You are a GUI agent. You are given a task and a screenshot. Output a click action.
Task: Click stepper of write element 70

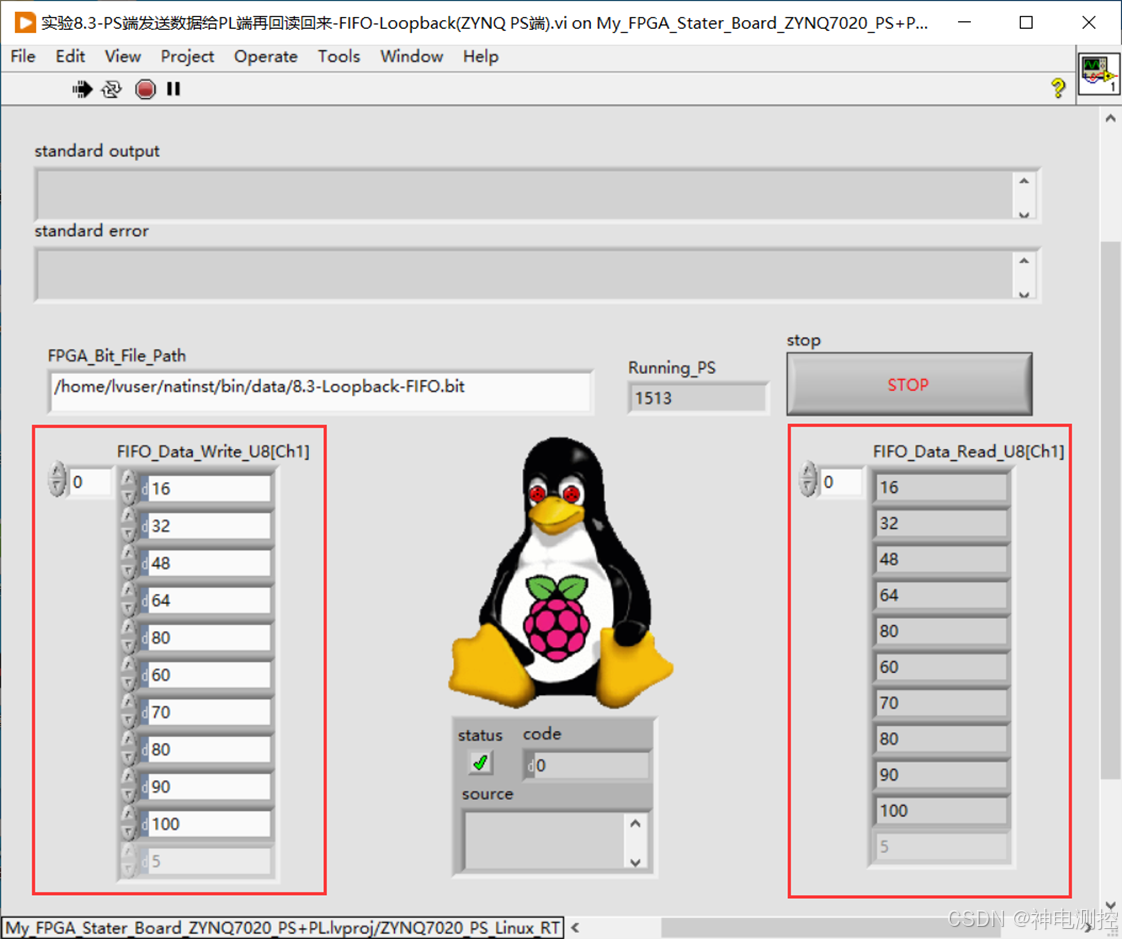[x=128, y=711]
